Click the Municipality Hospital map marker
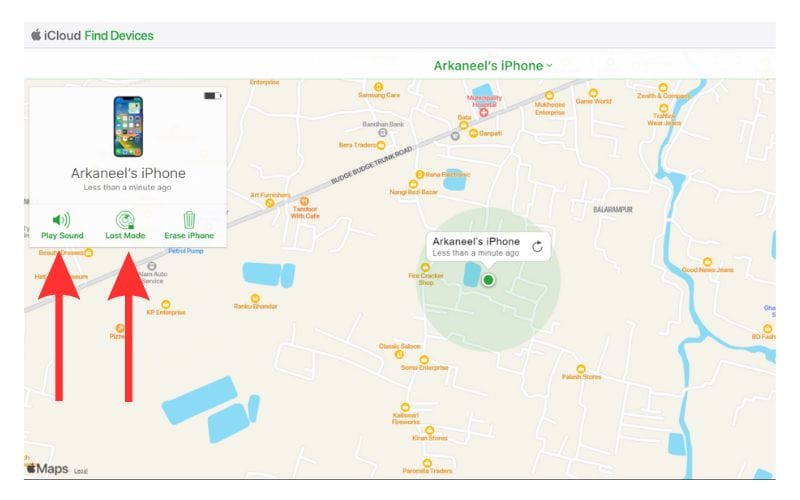Viewport: 800px width, 500px height. click(484, 113)
